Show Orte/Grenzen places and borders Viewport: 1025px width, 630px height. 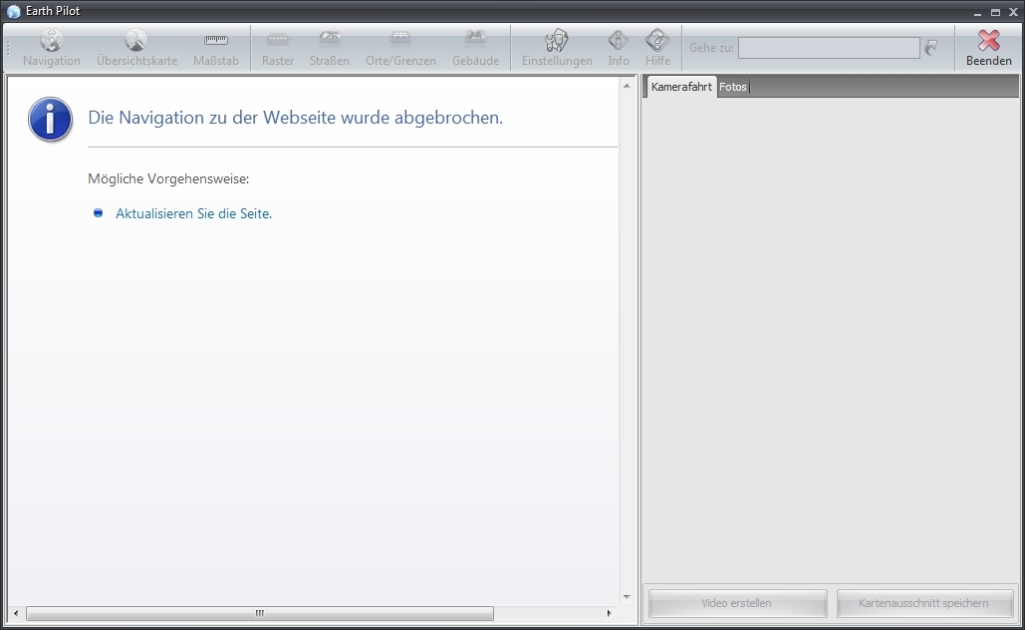point(401,47)
